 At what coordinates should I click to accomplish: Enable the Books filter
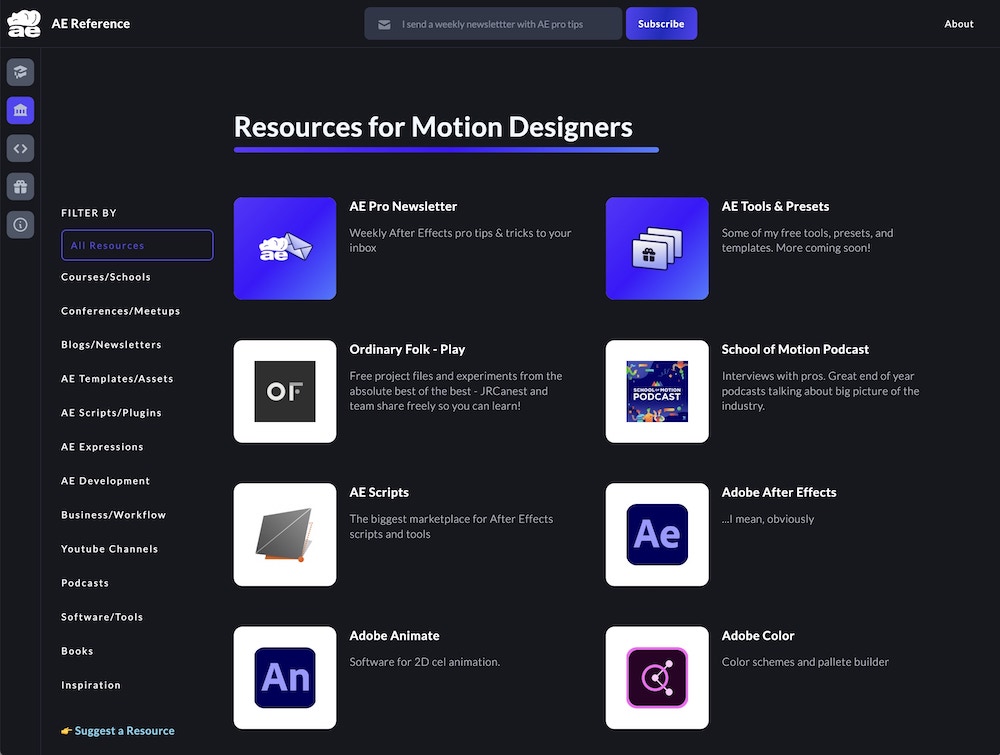77,650
